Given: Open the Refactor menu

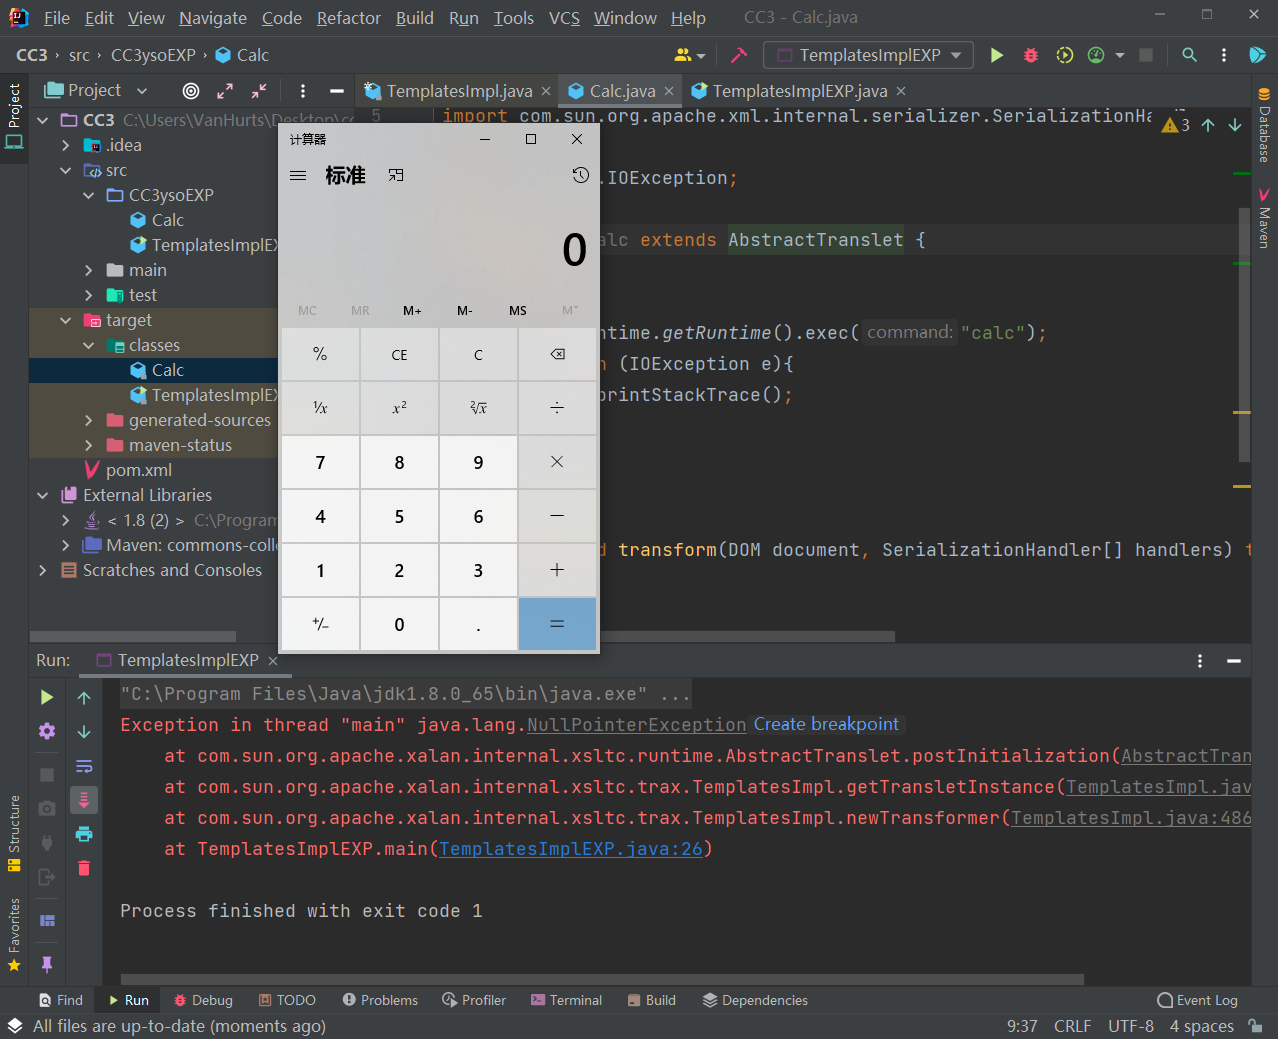Looking at the screenshot, I should (x=348, y=17).
